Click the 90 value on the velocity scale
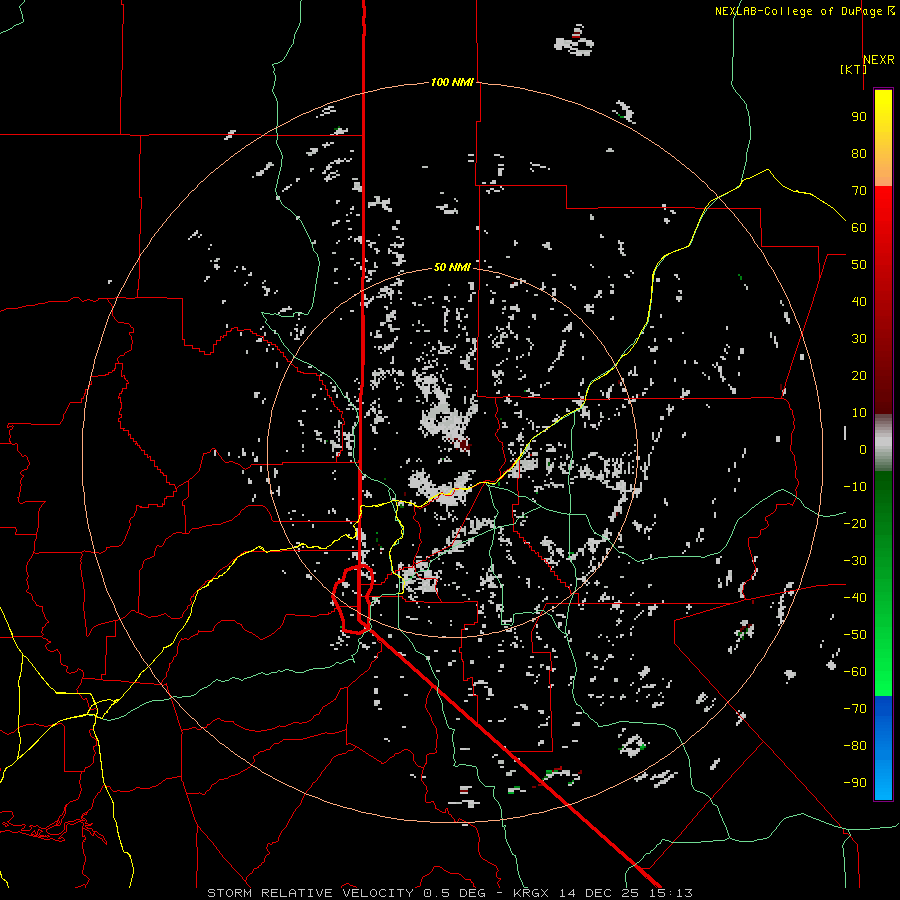Image resolution: width=900 pixels, height=900 pixels. [x=859, y=117]
